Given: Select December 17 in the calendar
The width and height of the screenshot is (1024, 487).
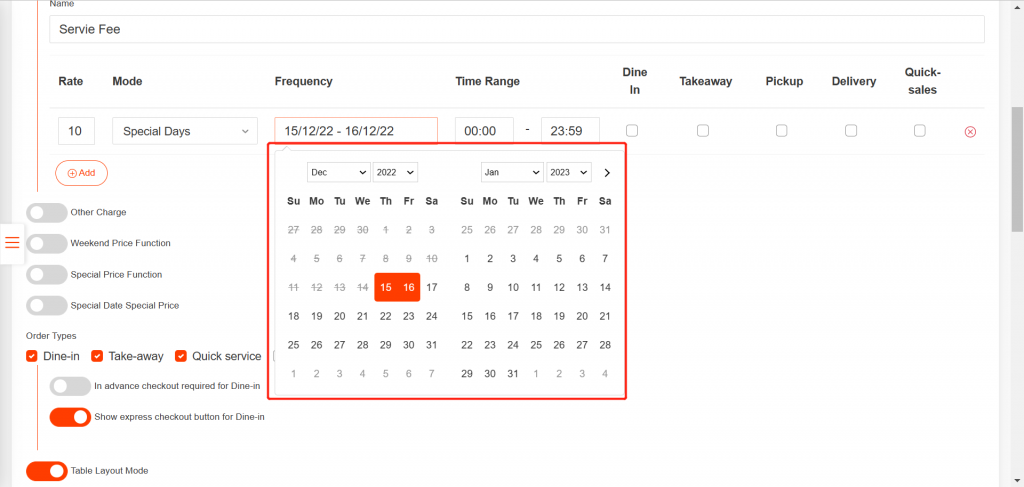Looking at the screenshot, I should click(432, 288).
